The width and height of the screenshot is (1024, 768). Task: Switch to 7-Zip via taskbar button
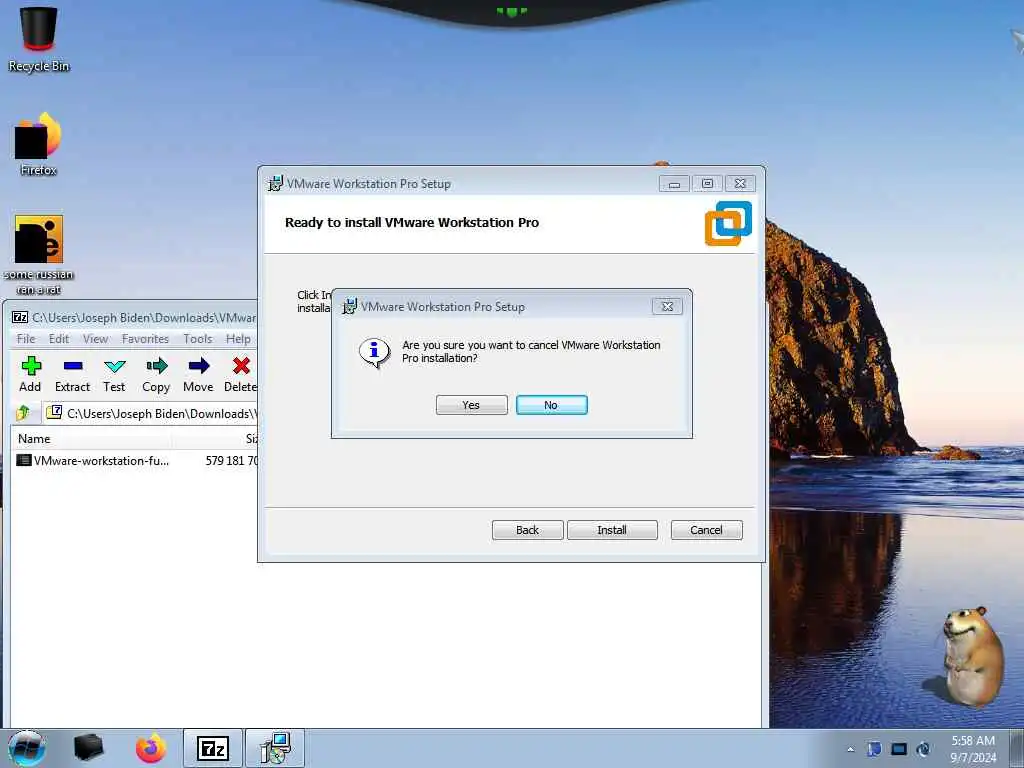[213, 748]
